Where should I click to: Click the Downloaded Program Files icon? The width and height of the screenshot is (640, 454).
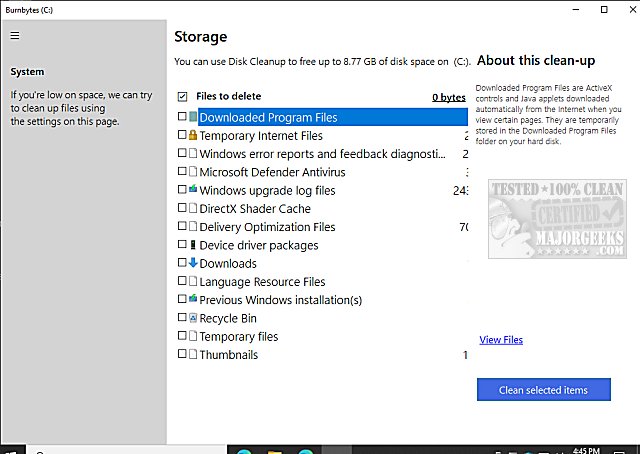tap(193, 117)
